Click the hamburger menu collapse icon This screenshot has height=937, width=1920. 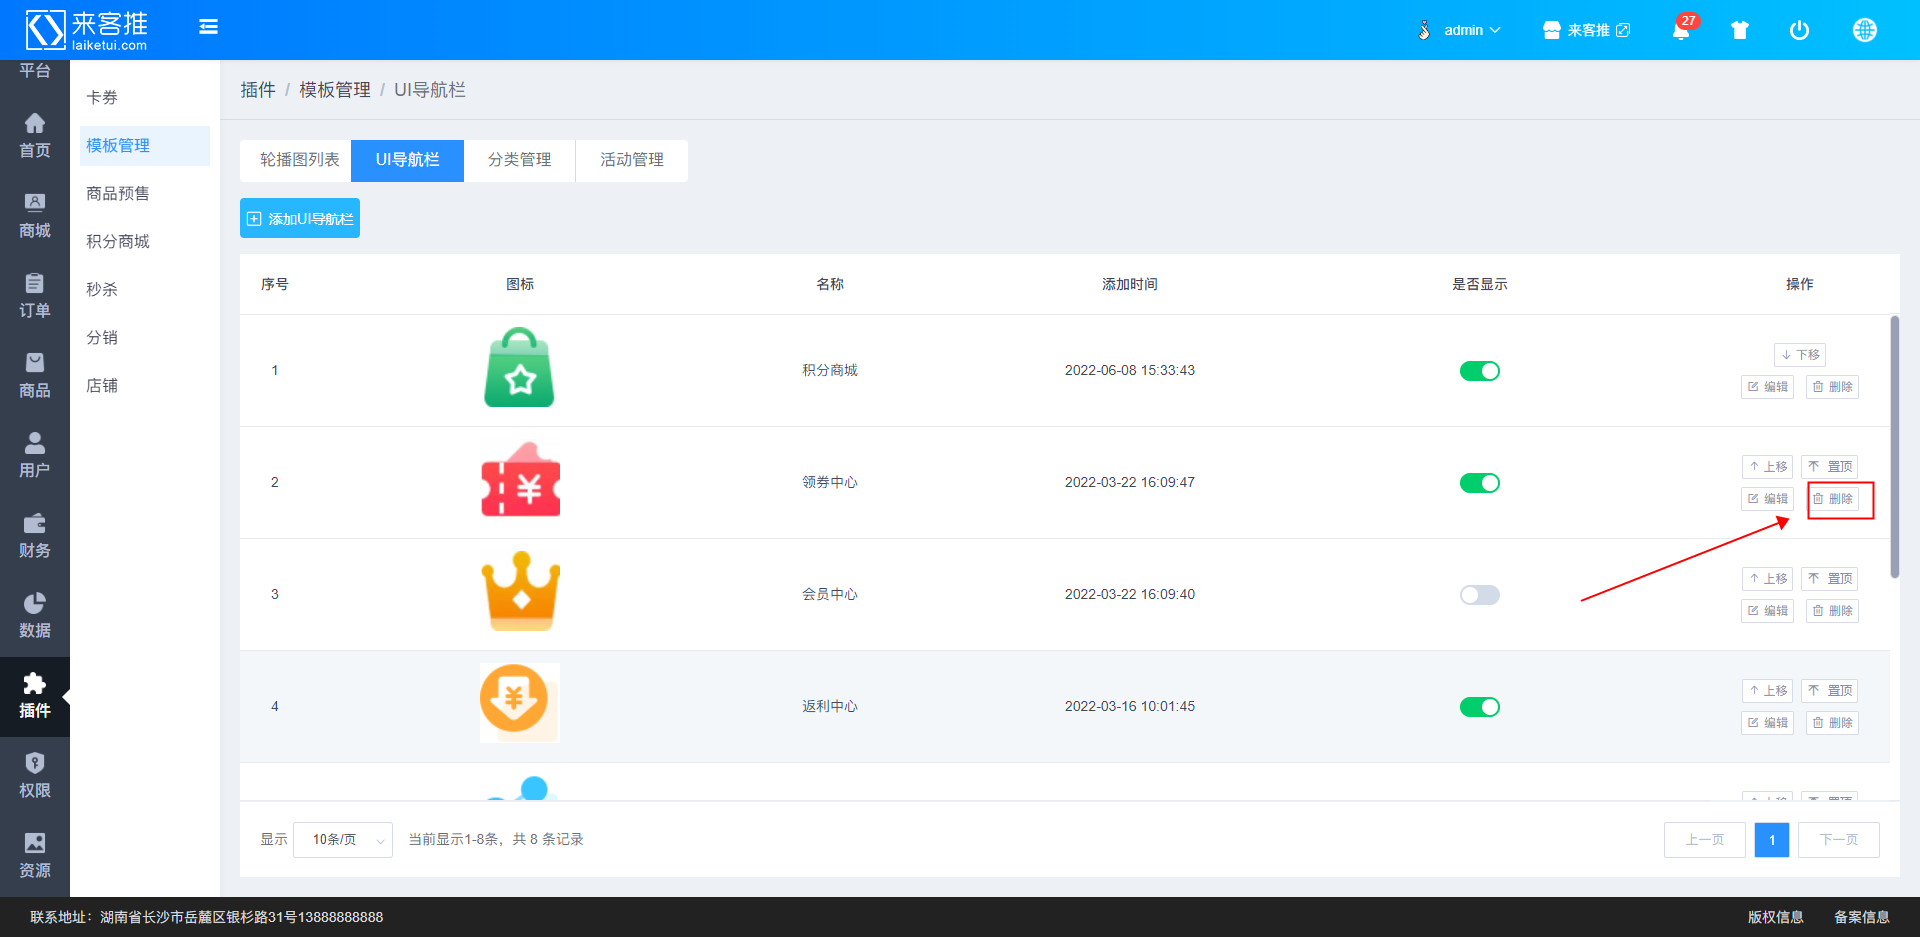(x=208, y=27)
